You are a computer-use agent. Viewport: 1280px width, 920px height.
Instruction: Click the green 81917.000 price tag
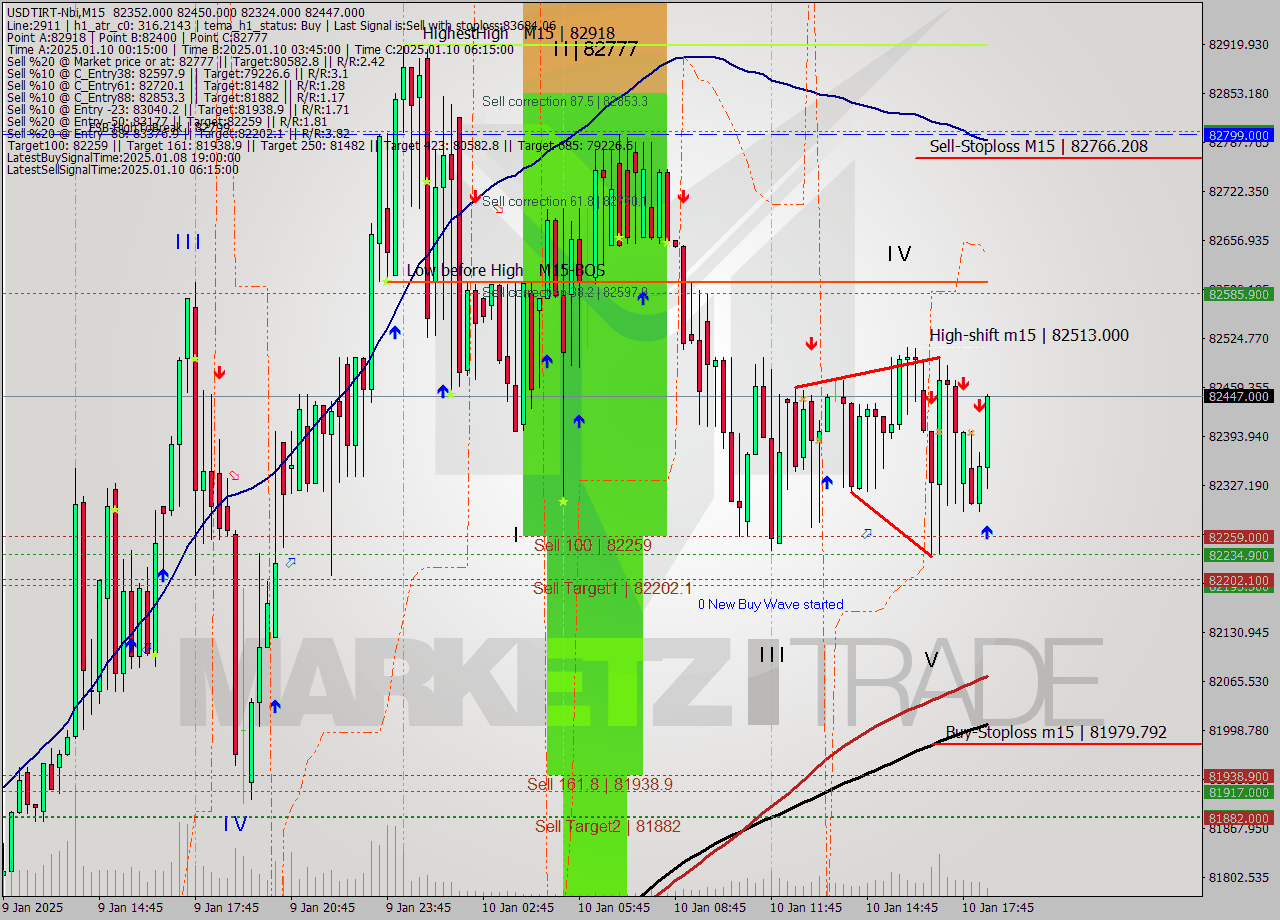pyautogui.click(x=1239, y=792)
